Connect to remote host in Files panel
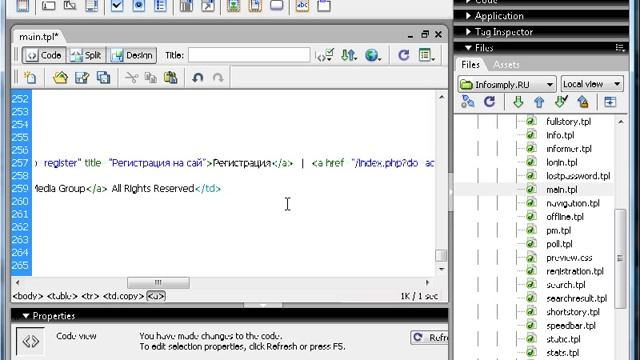 [x=468, y=102]
